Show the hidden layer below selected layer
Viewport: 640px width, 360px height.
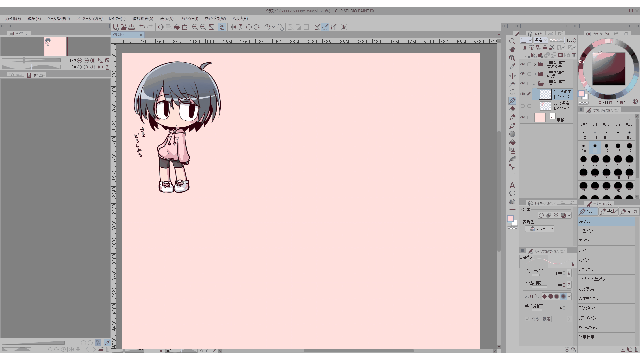tap(523, 106)
